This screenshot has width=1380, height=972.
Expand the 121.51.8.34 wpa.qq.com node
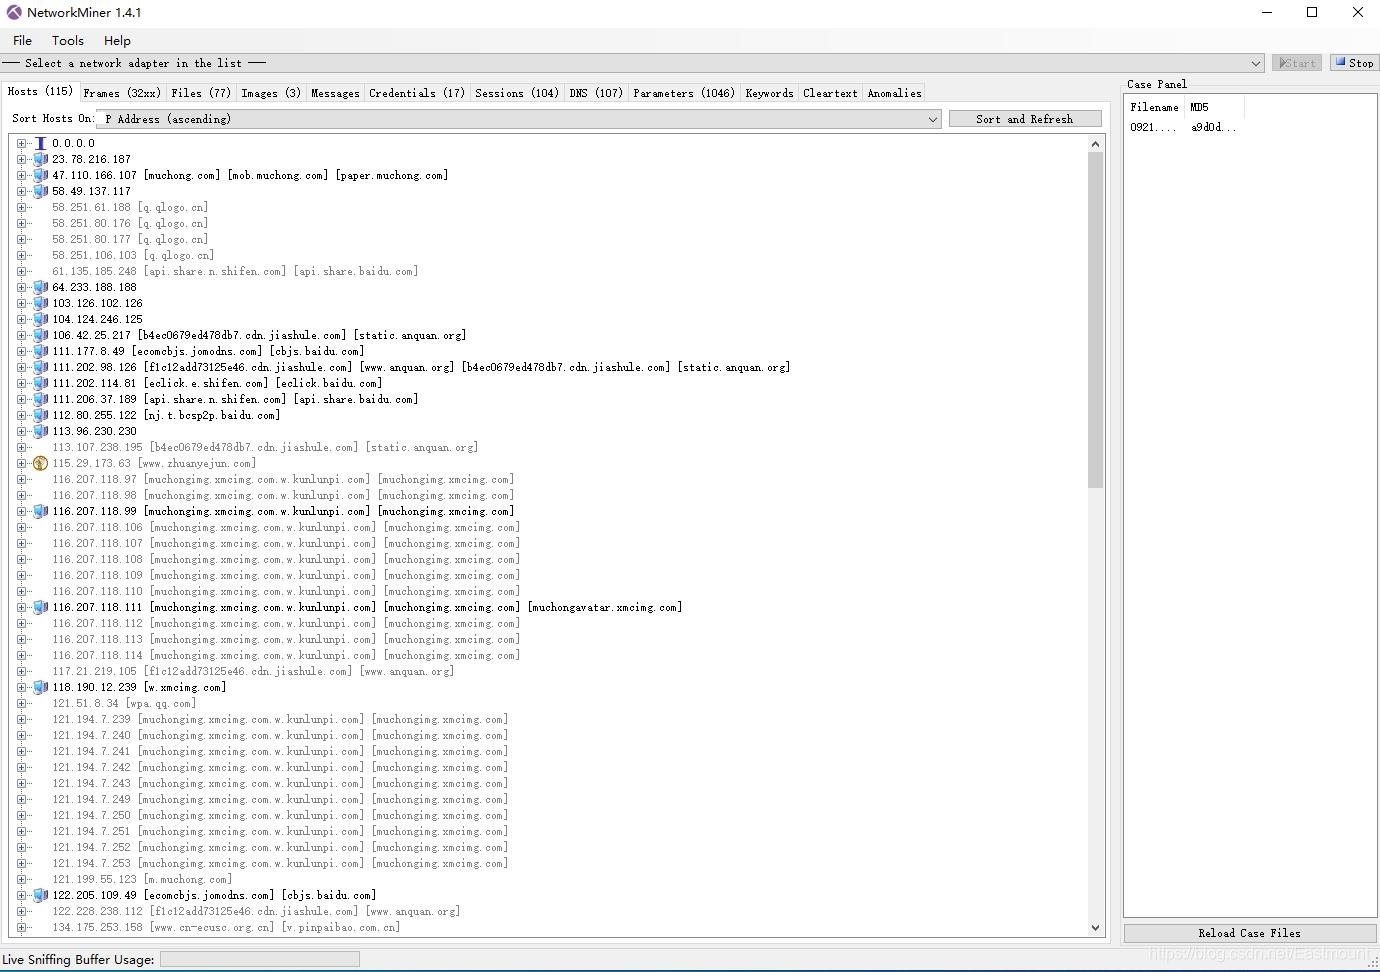[22, 703]
